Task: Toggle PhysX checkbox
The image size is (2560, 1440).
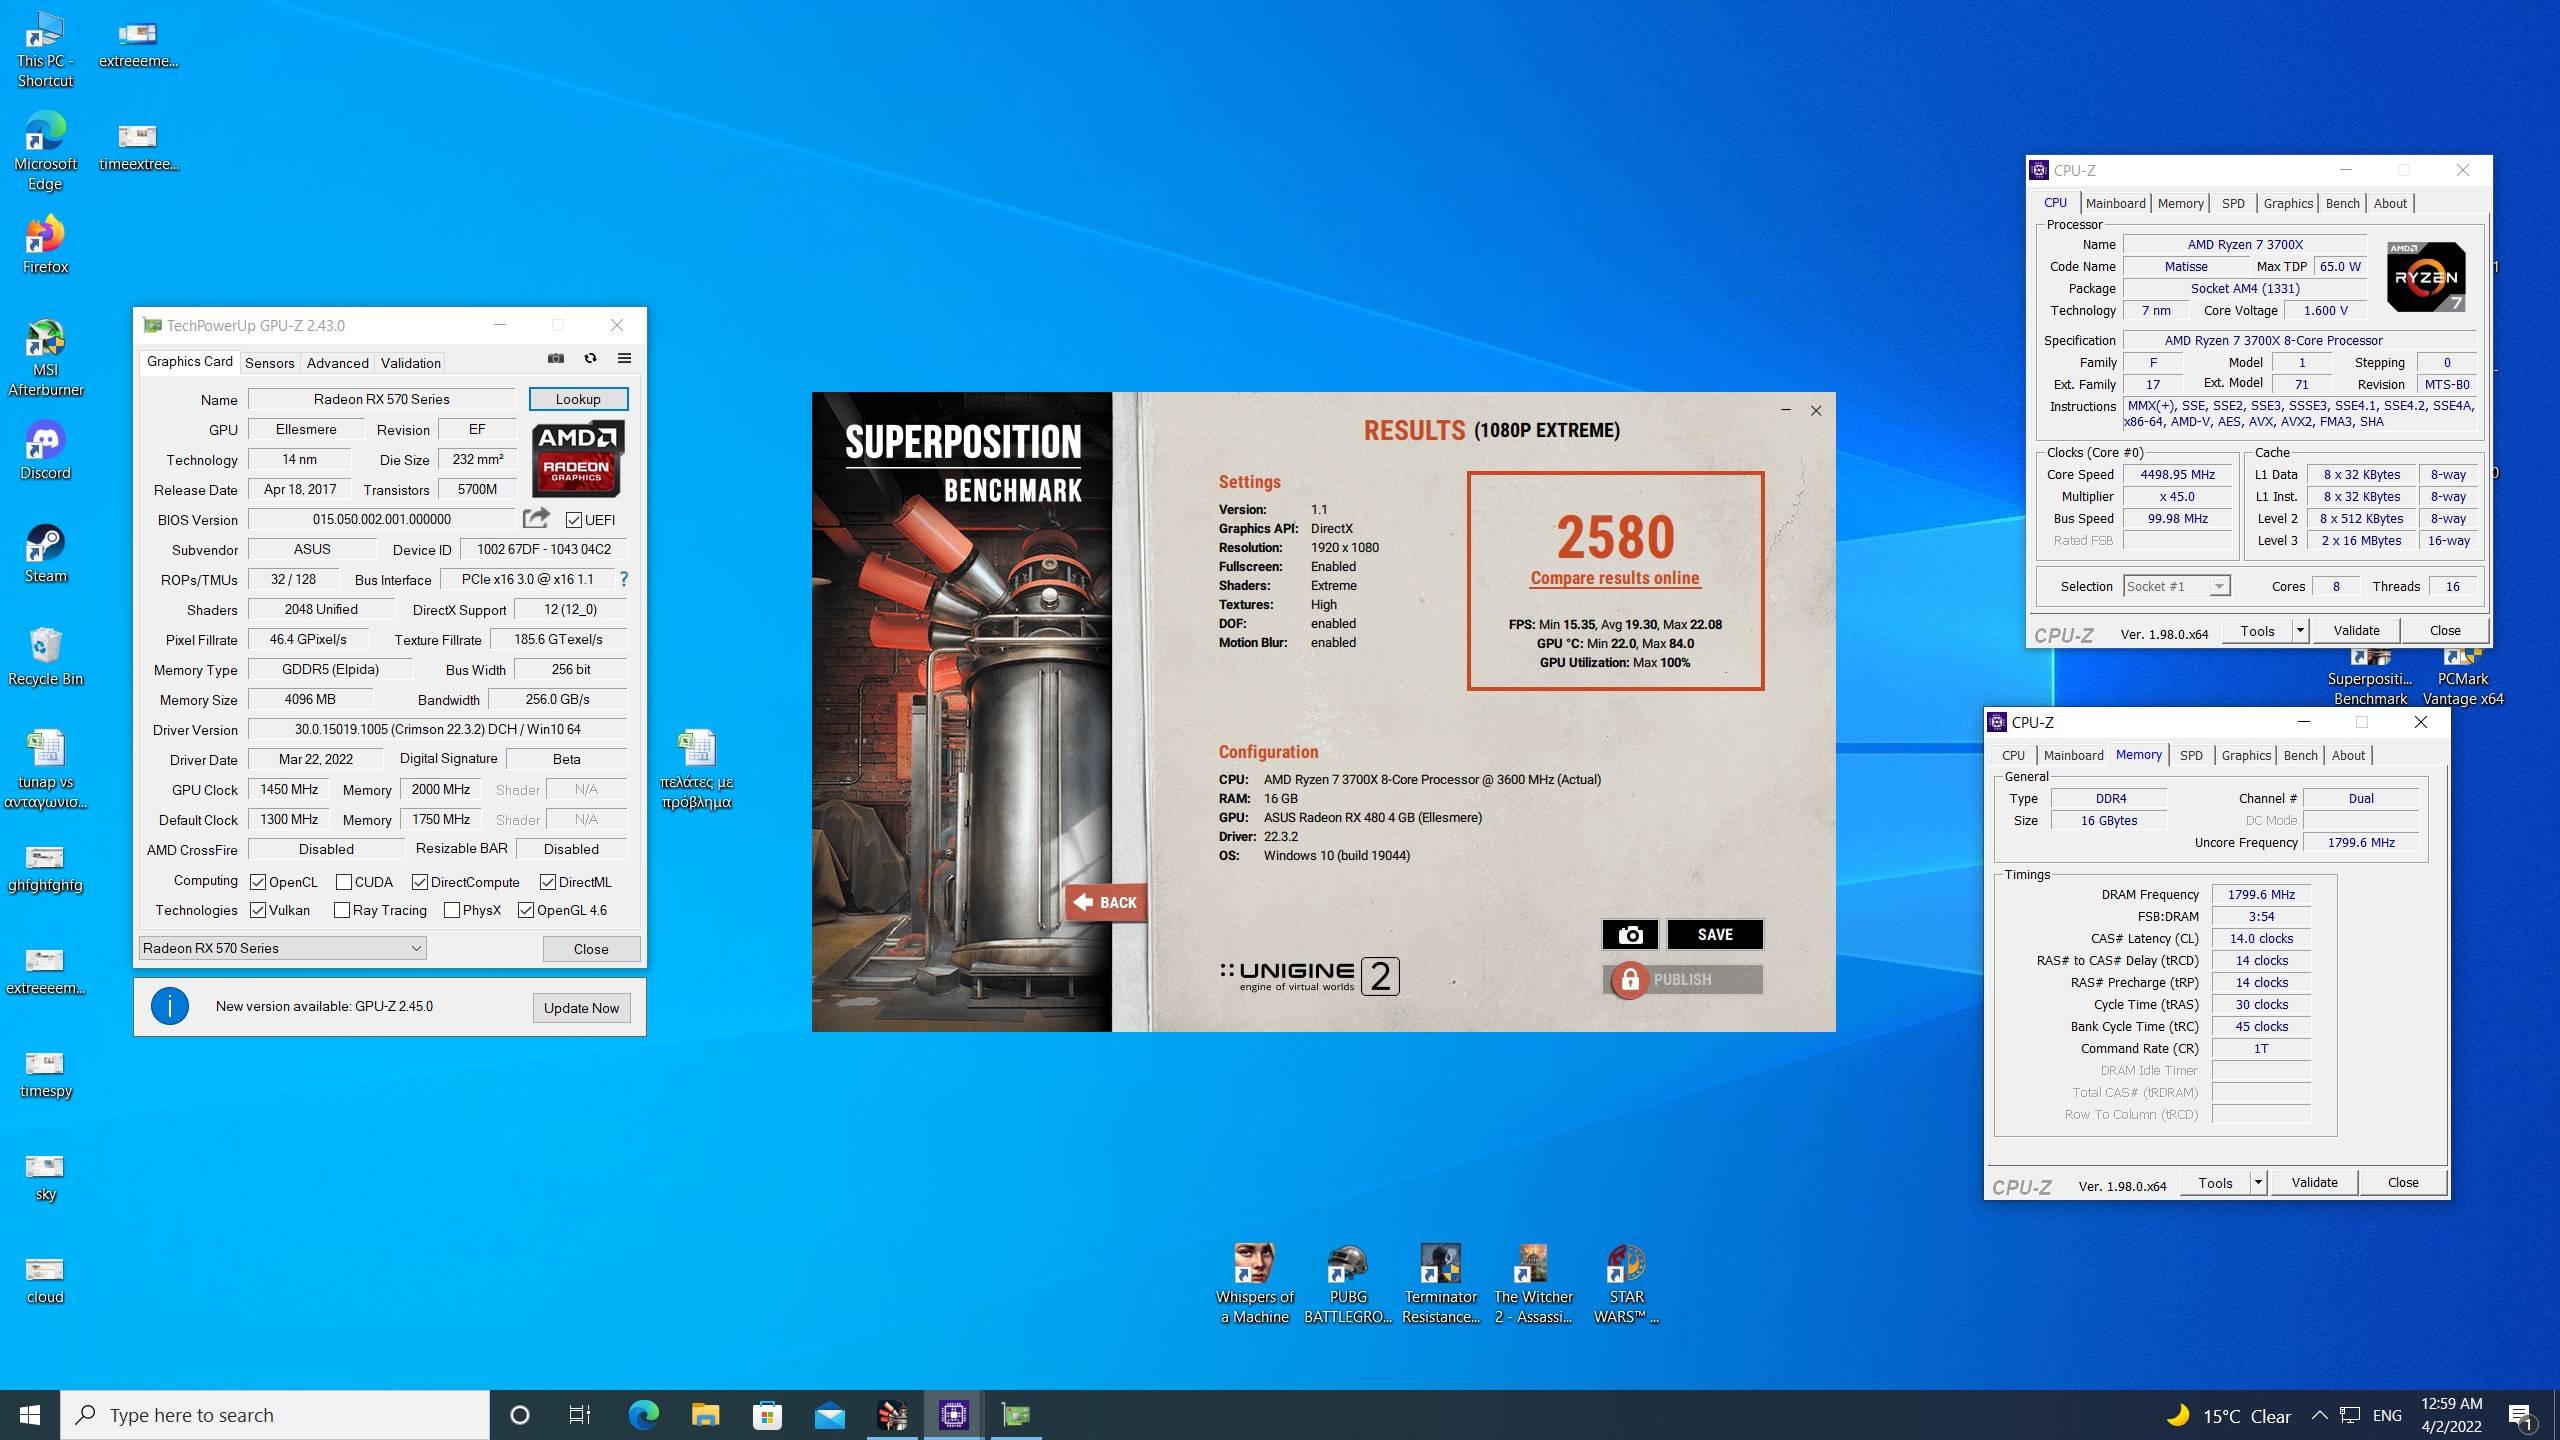Action: (x=452, y=910)
